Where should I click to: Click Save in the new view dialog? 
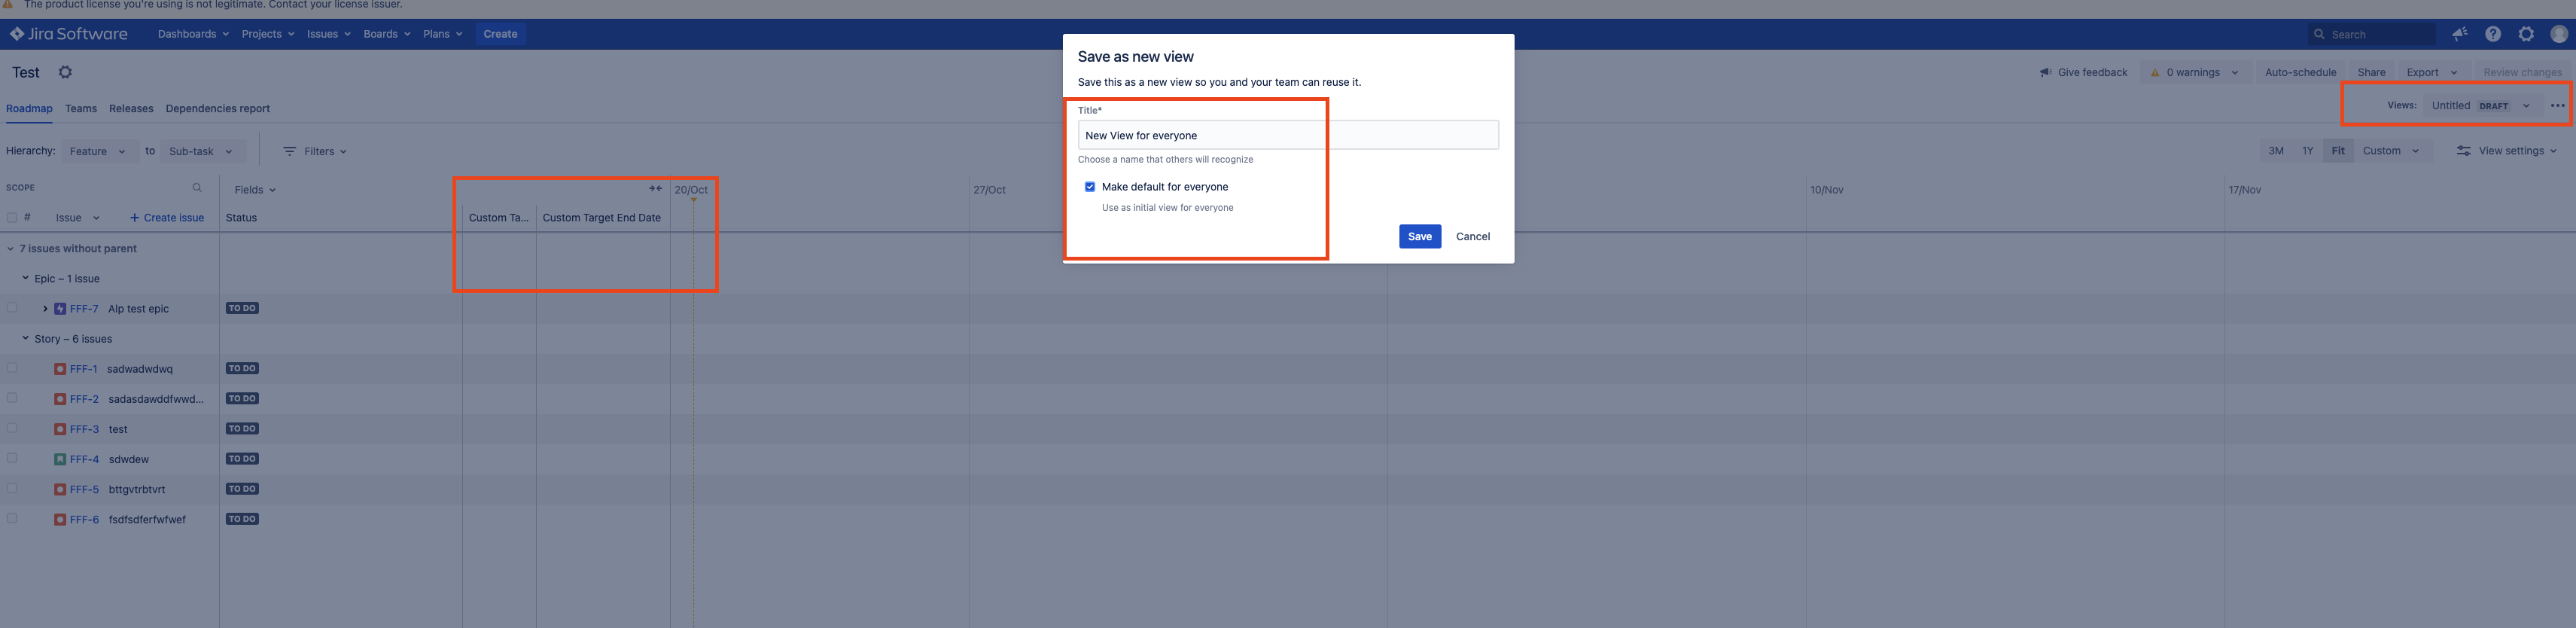pos(1420,237)
